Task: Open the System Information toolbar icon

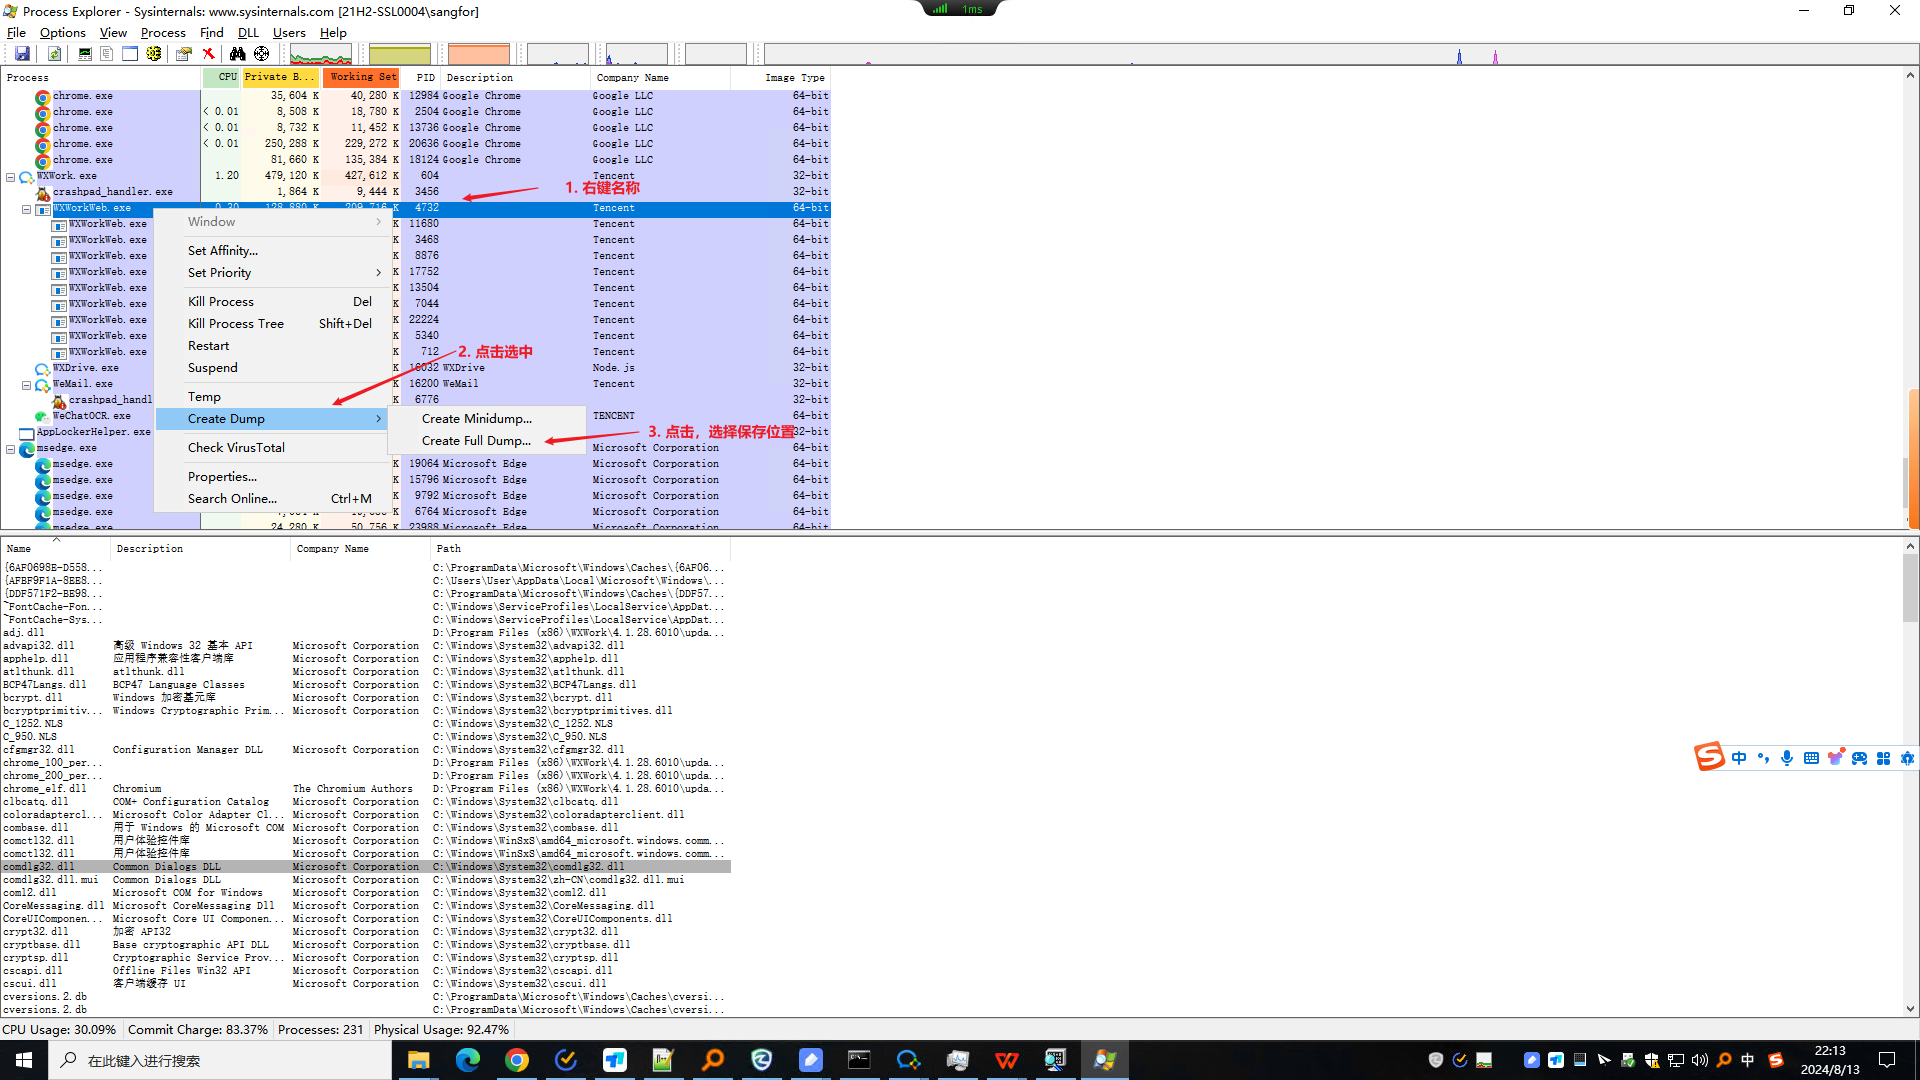Action: [85, 54]
